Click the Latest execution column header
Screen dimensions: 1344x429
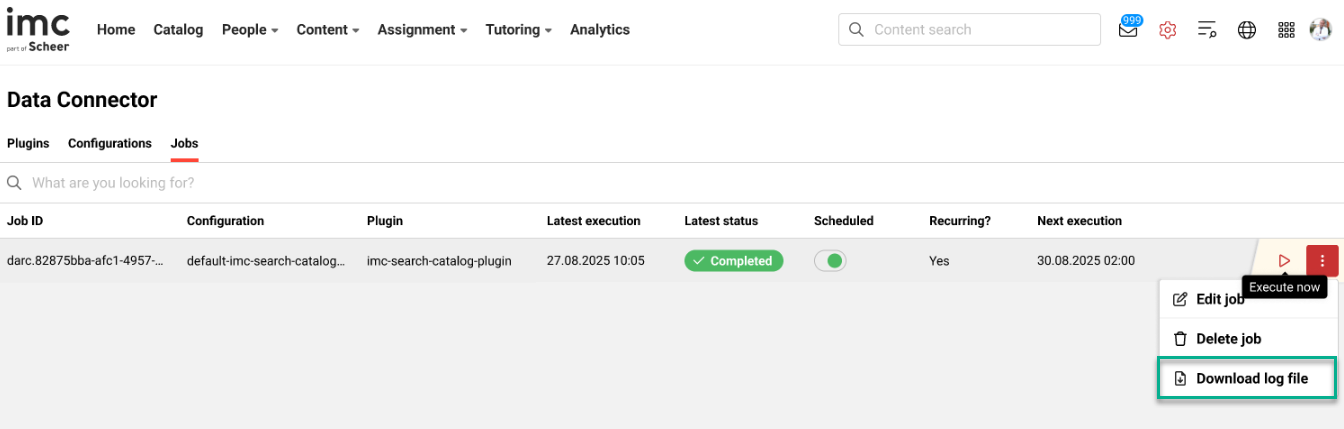pos(593,221)
